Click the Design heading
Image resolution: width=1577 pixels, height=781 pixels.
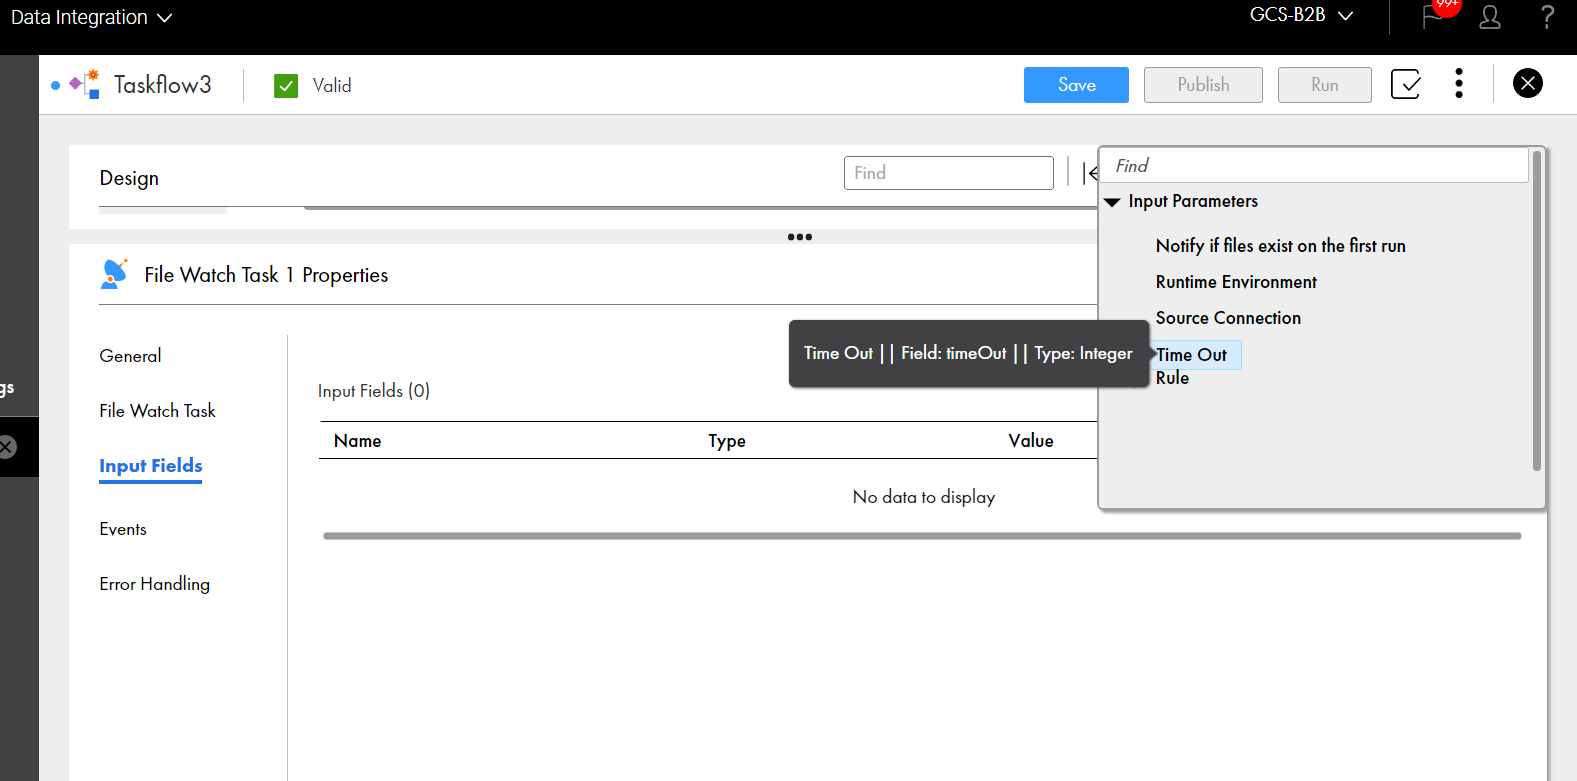coord(129,178)
